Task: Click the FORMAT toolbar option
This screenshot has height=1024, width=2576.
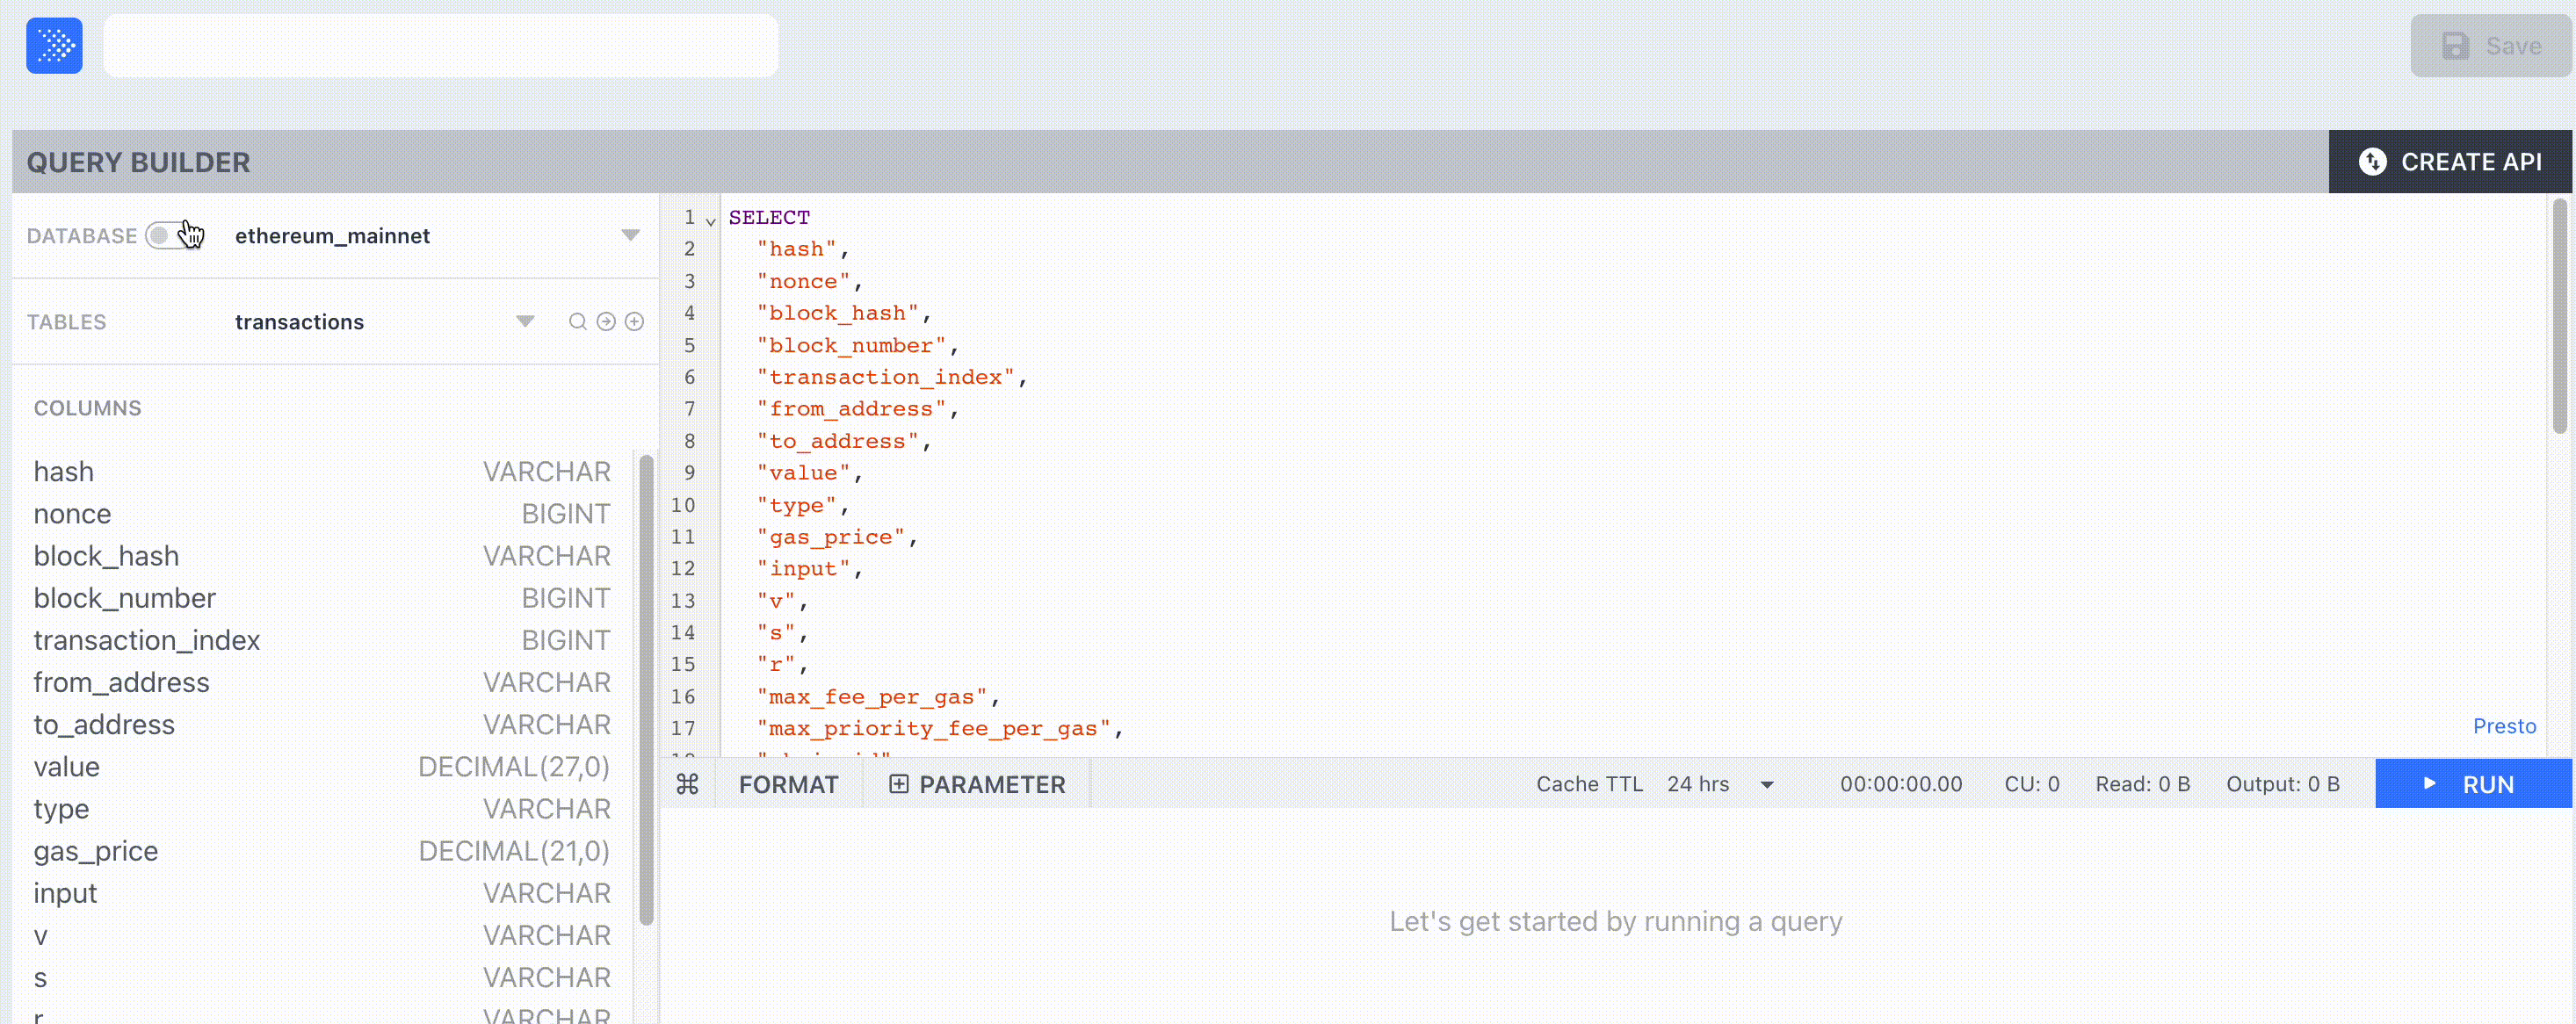Action: [788, 784]
